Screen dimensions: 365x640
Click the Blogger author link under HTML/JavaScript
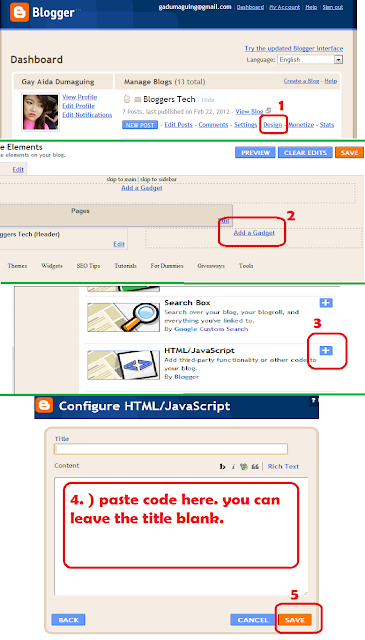coord(186,376)
